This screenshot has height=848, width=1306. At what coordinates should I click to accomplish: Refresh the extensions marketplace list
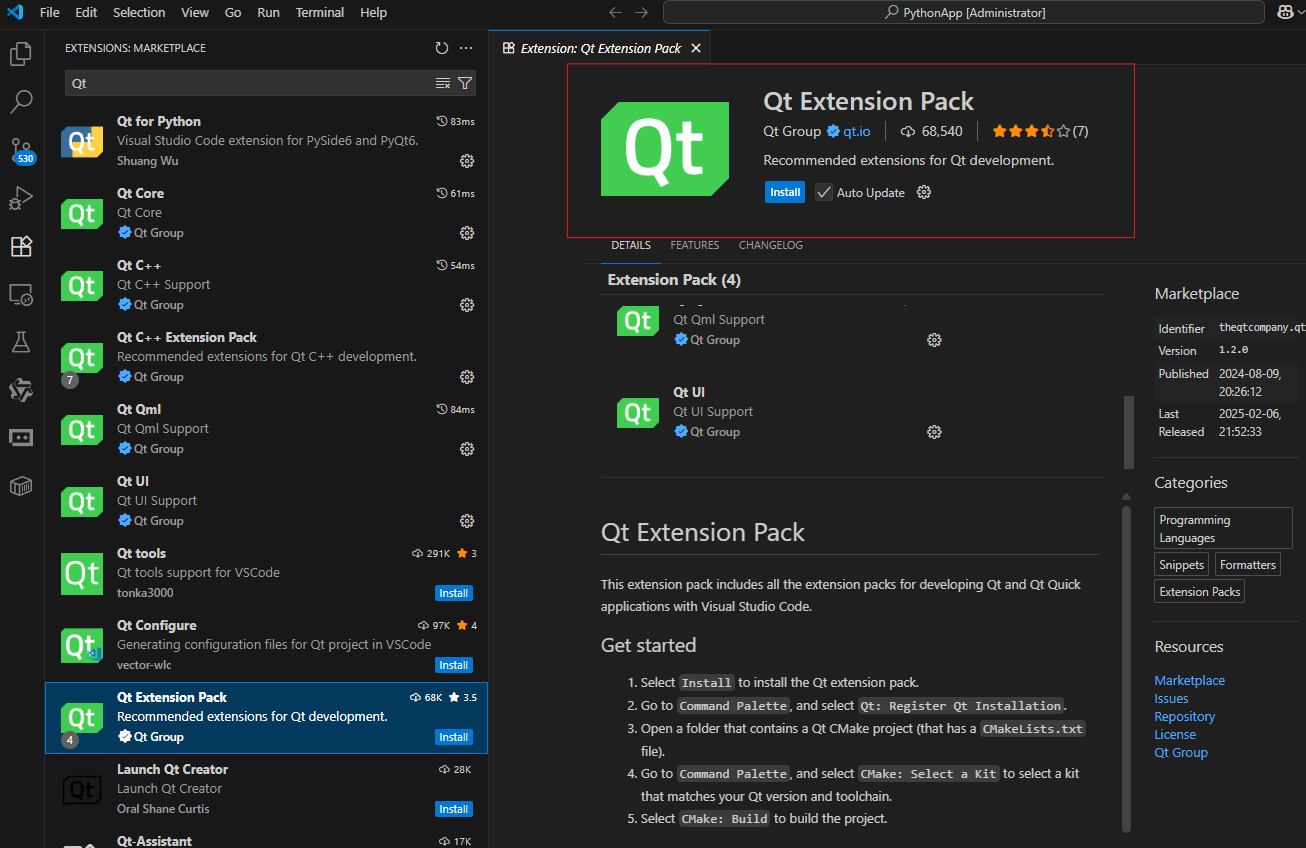pyautogui.click(x=442, y=48)
